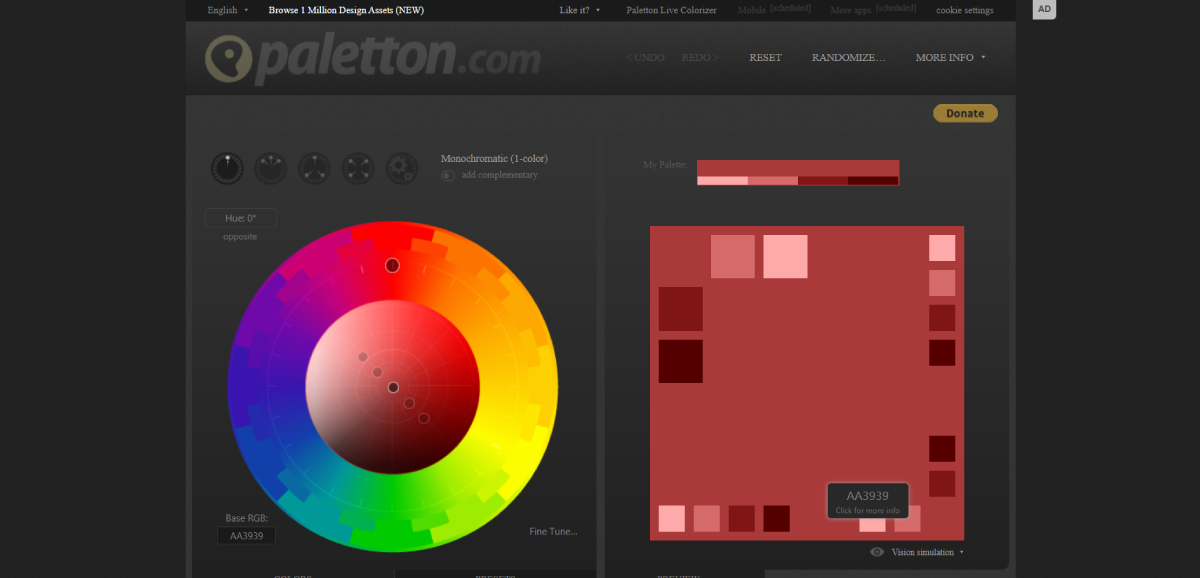Click the bottom-most dark red square in right column

pyautogui.click(x=942, y=483)
